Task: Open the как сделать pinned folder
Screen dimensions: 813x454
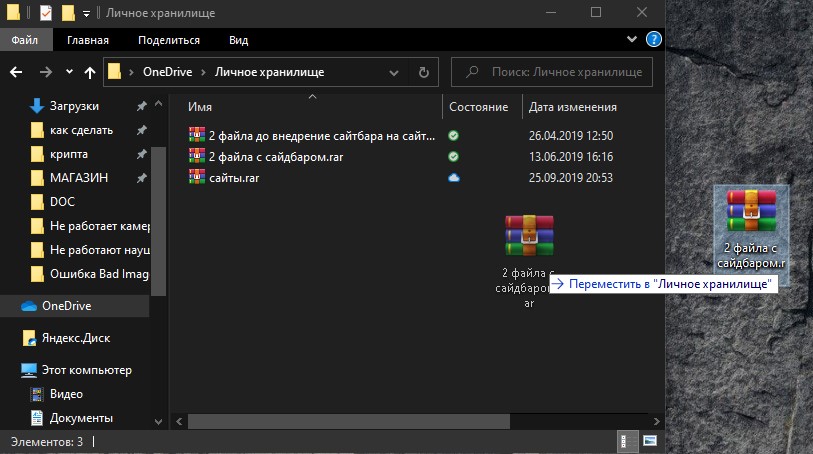Action: [81, 130]
